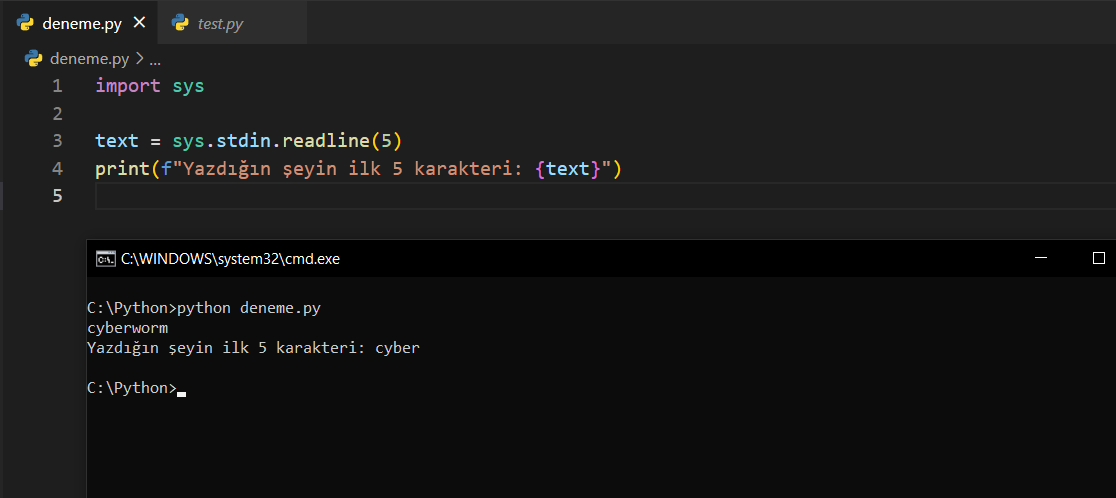The height and width of the screenshot is (498, 1116).
Task: Close the deneme.py editor tab
Action: click(139, 22)
